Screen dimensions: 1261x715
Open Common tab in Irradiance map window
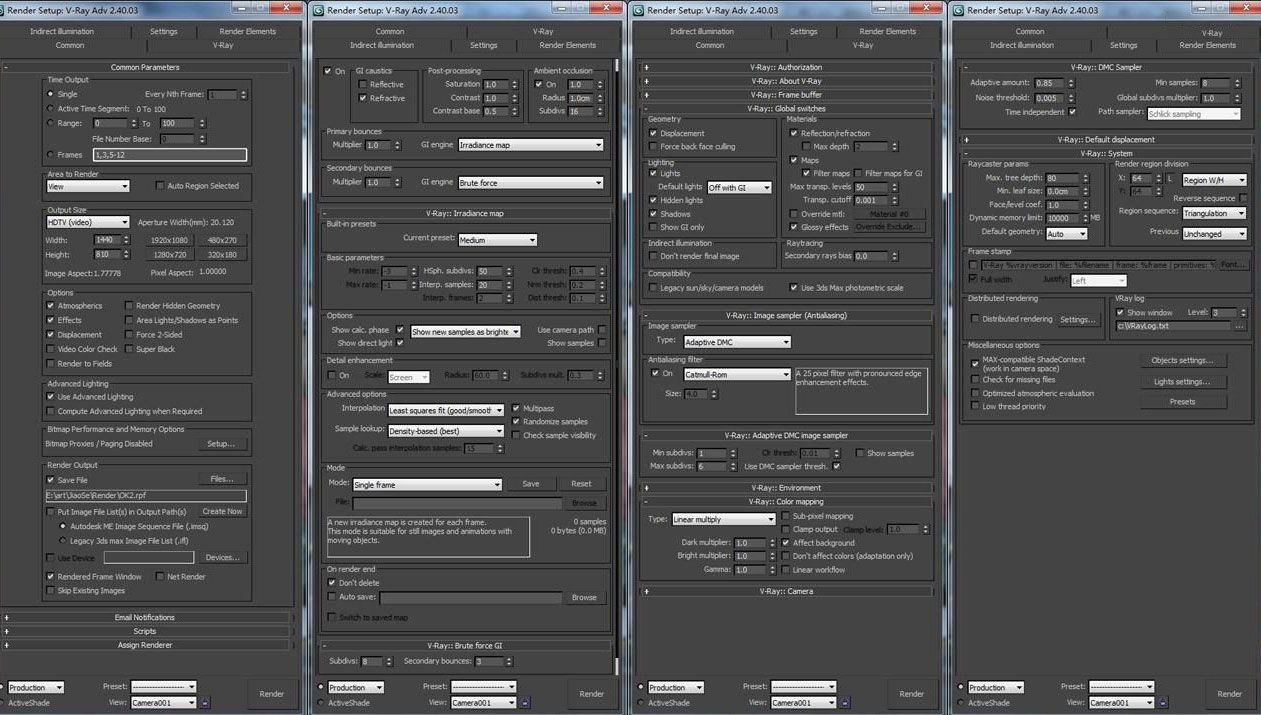[390, 31]
